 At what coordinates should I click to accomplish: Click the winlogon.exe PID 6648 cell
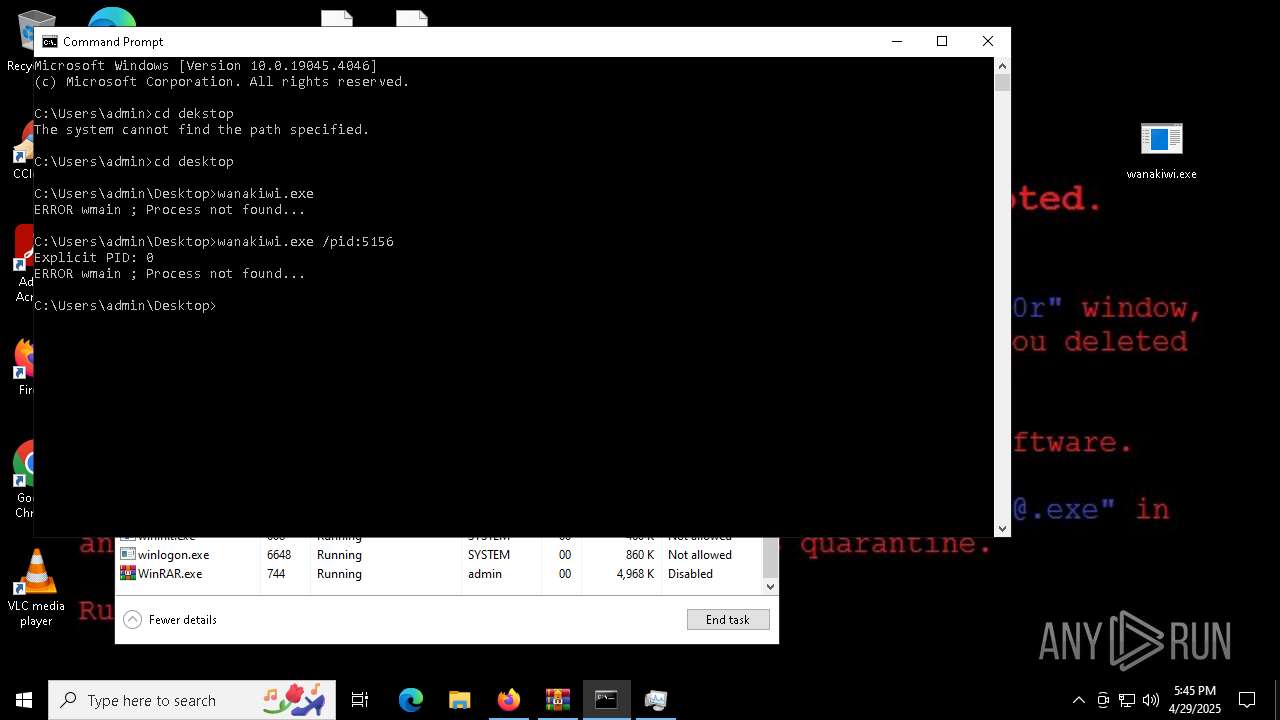[279, 555]
